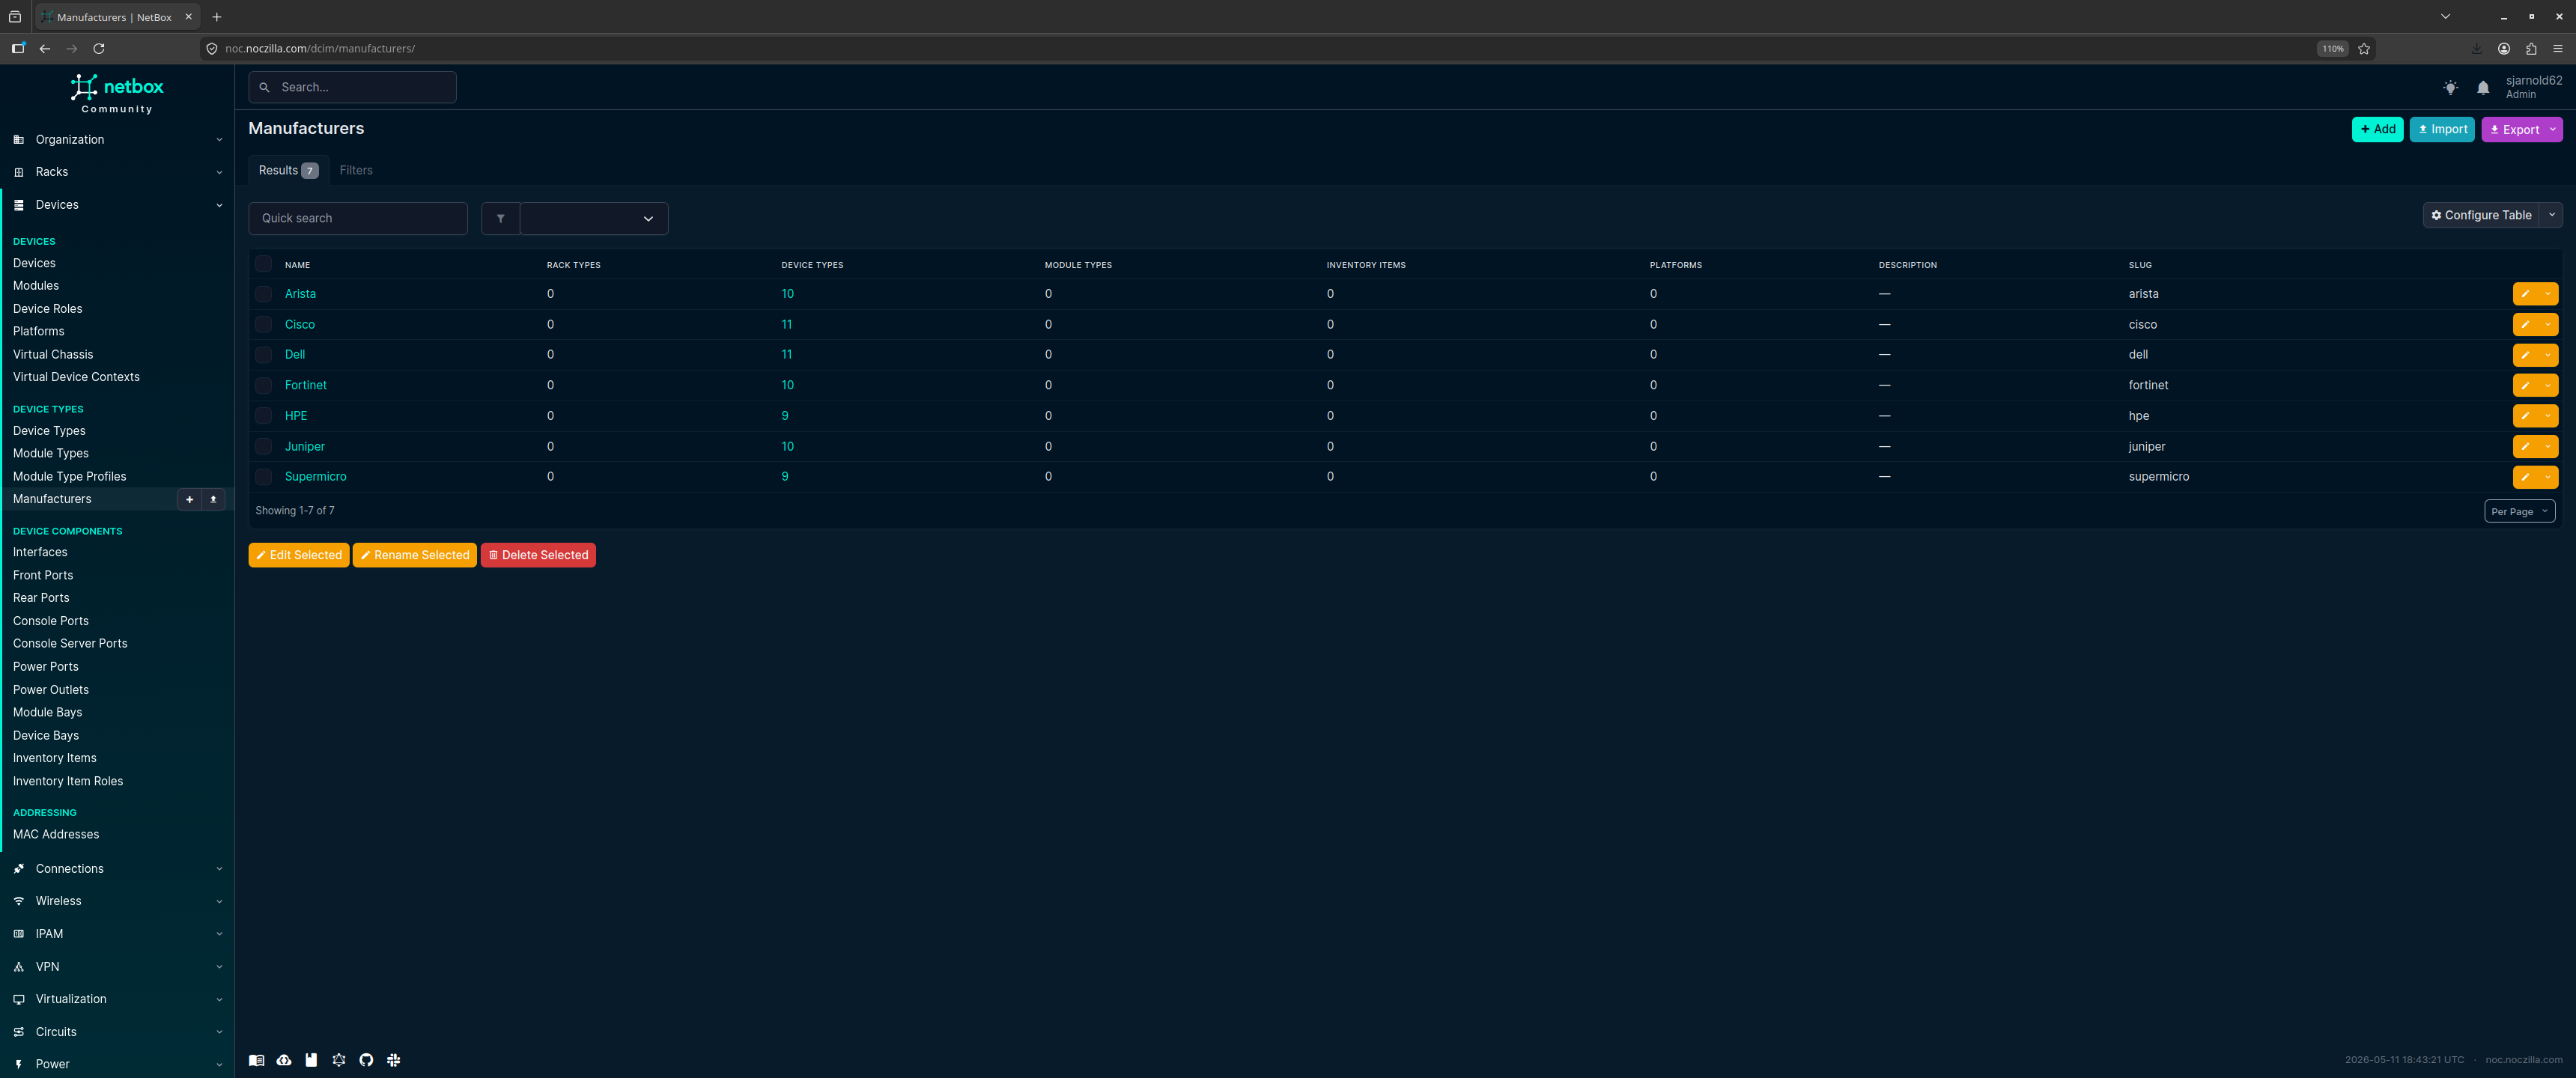Open the Export dropdown arrow
Screen dimensions: 2576x1078
pos(2553,129)
